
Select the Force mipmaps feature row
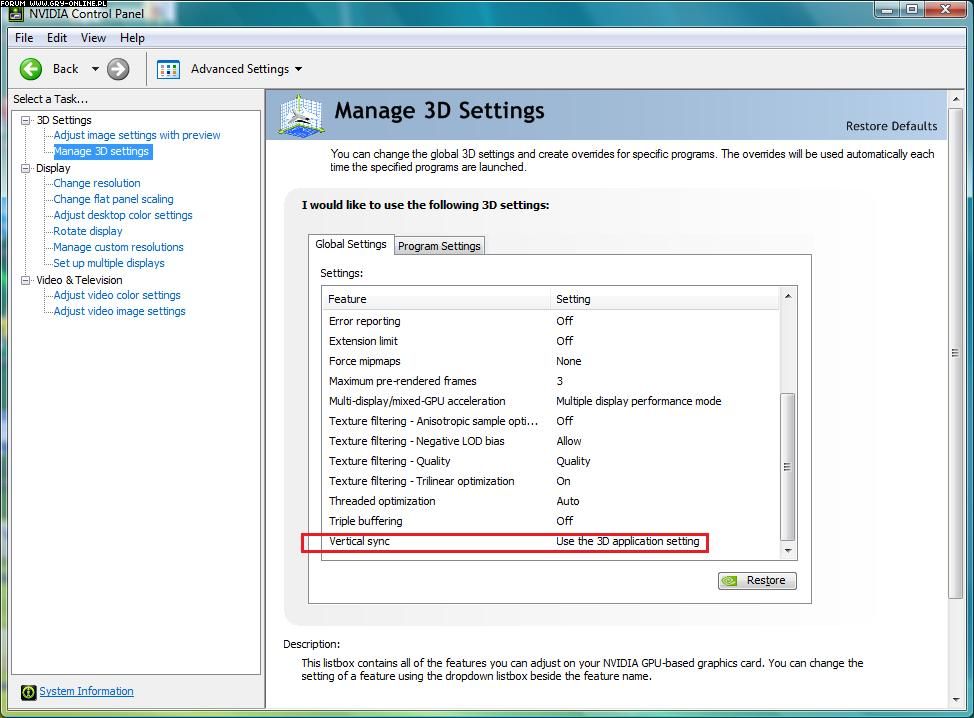551,361
